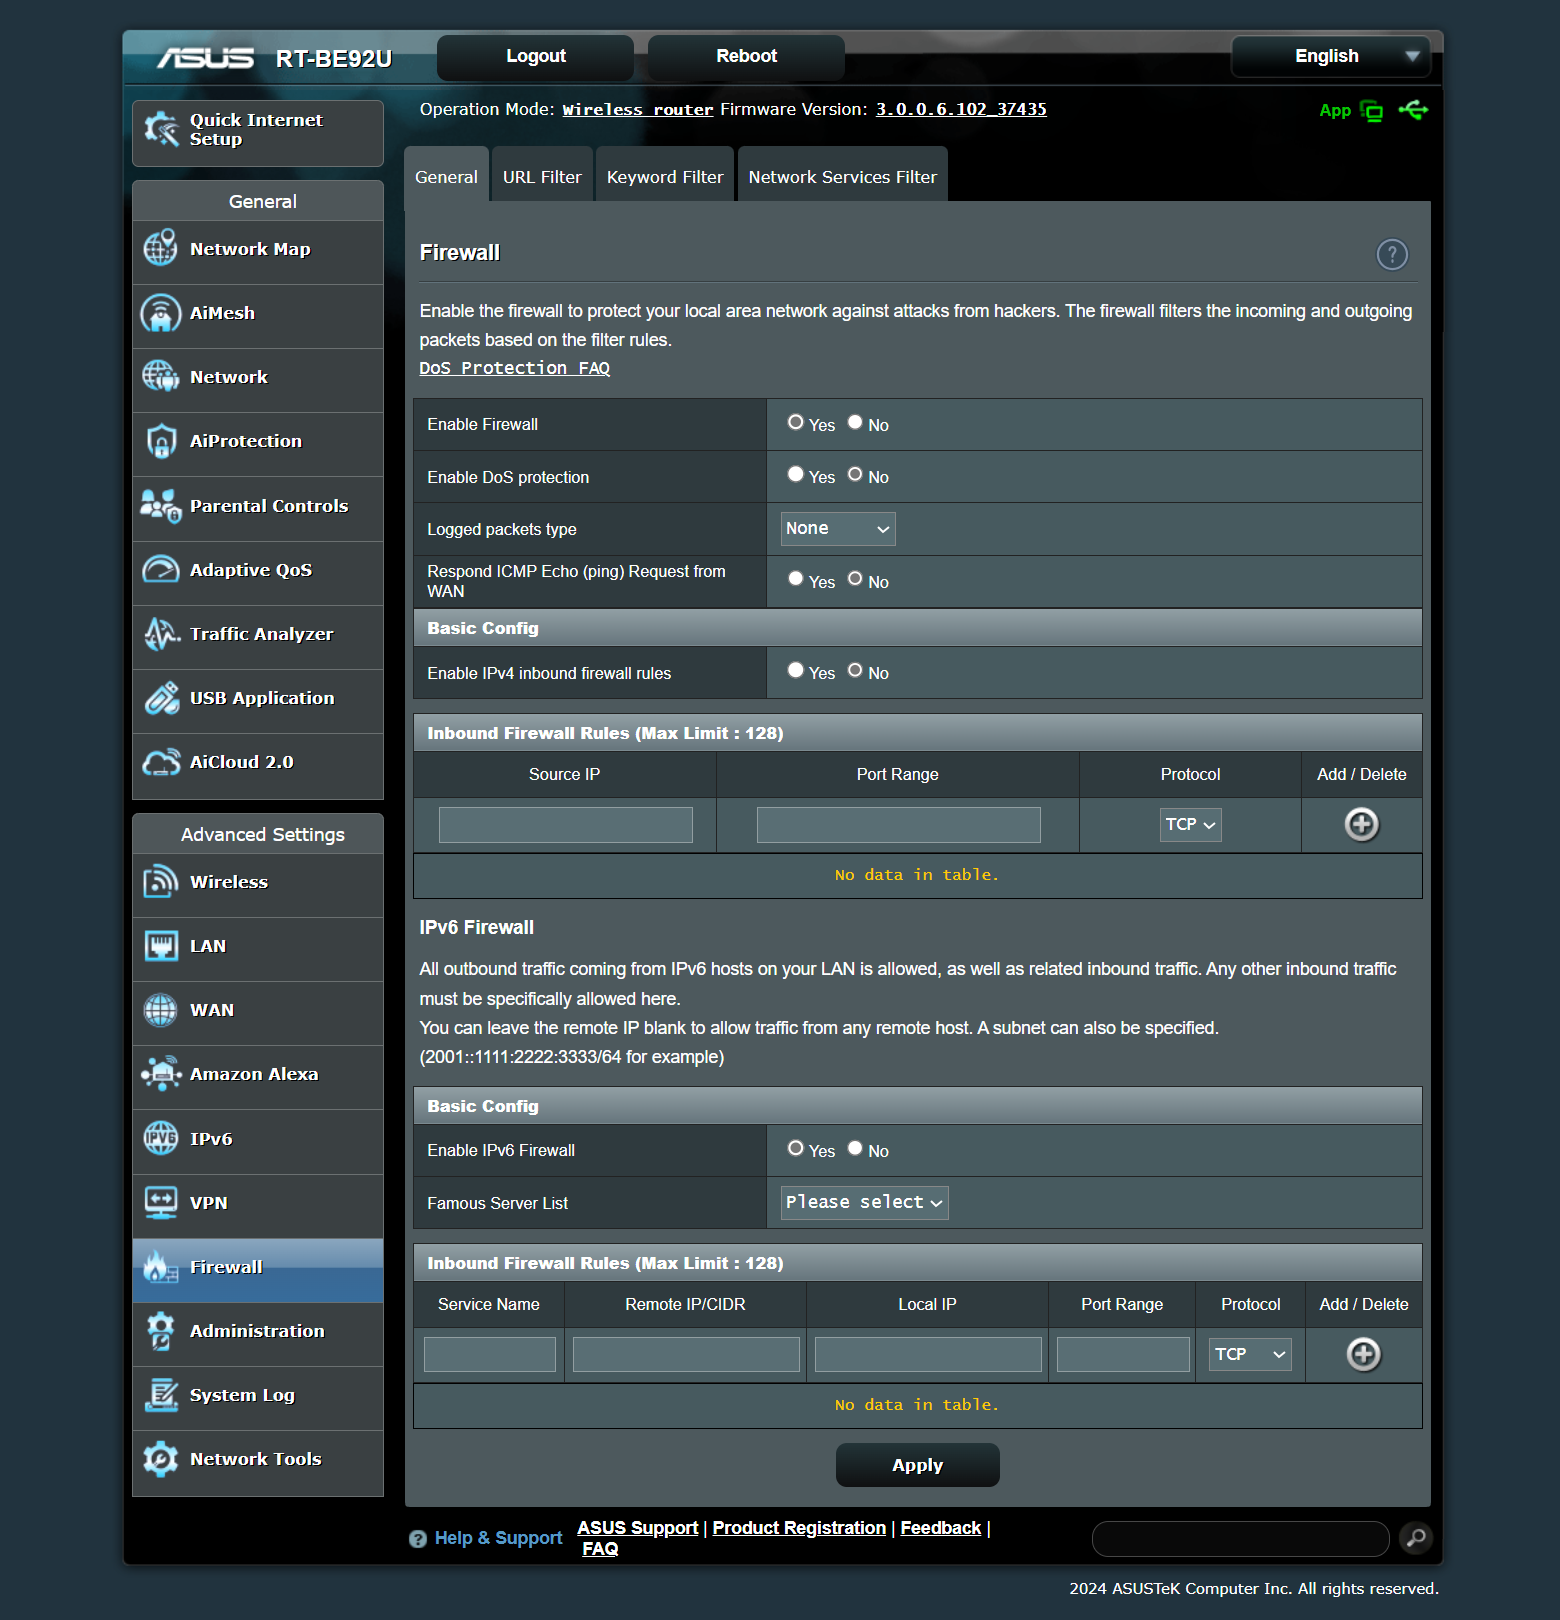The width and height of the screenshot is (1560, 1620).
Task: Select Yes for Enable IPv6 Firewall
Action: 796,1148
